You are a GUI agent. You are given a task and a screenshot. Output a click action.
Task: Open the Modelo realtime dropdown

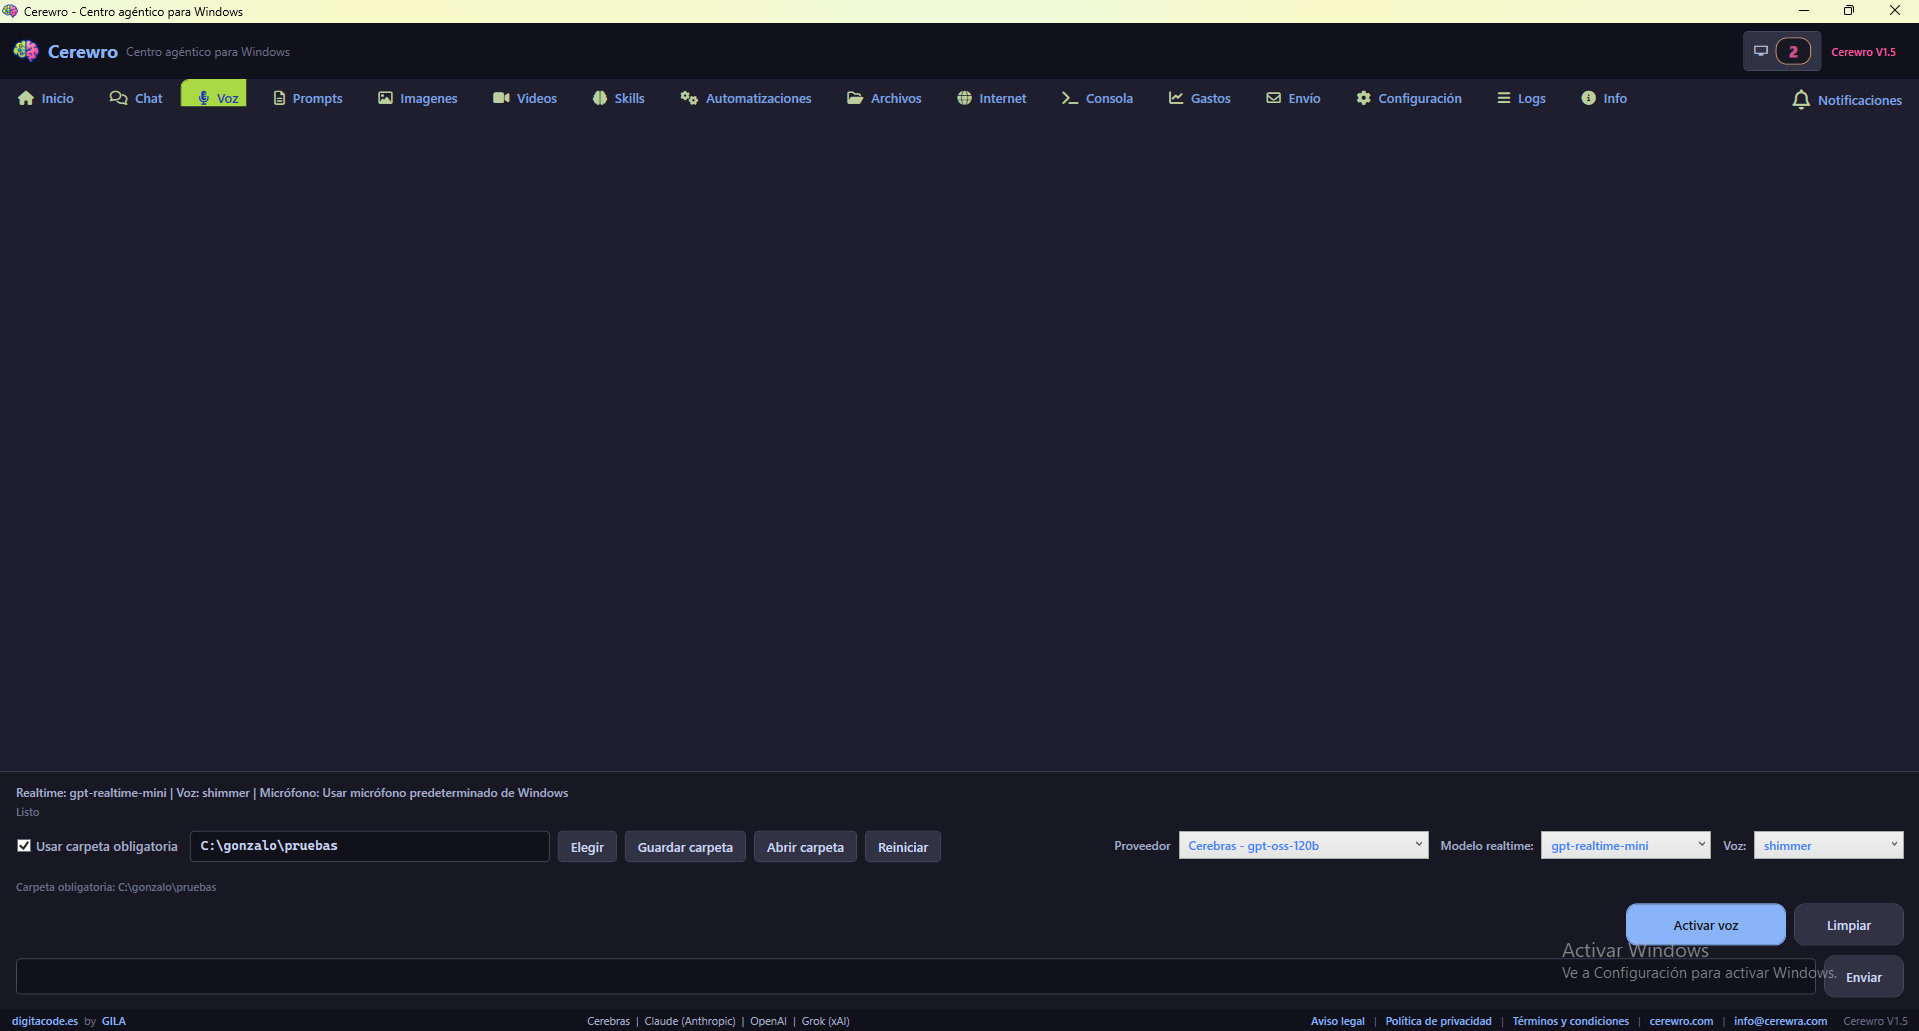click(1624, 846)
